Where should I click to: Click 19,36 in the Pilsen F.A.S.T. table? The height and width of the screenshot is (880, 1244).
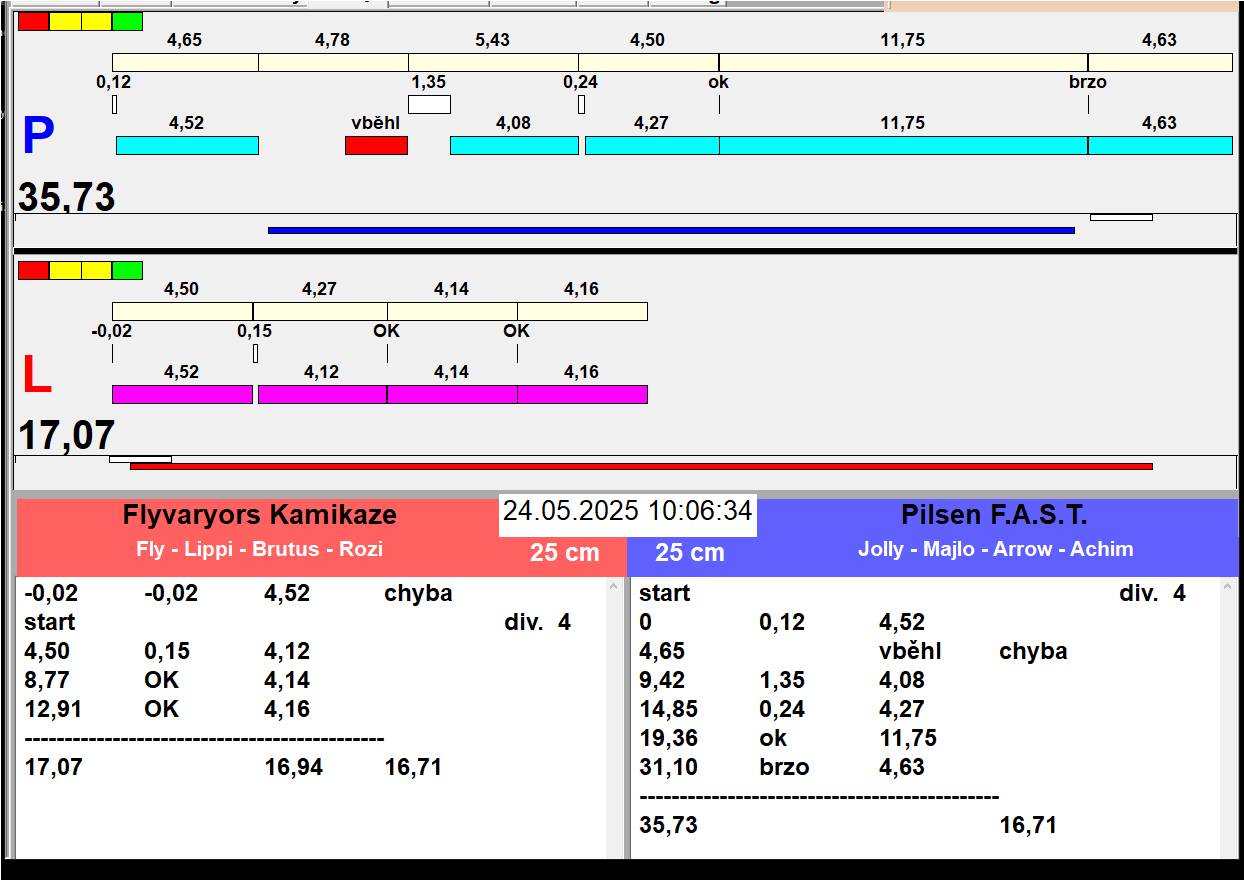coord(668,738)
